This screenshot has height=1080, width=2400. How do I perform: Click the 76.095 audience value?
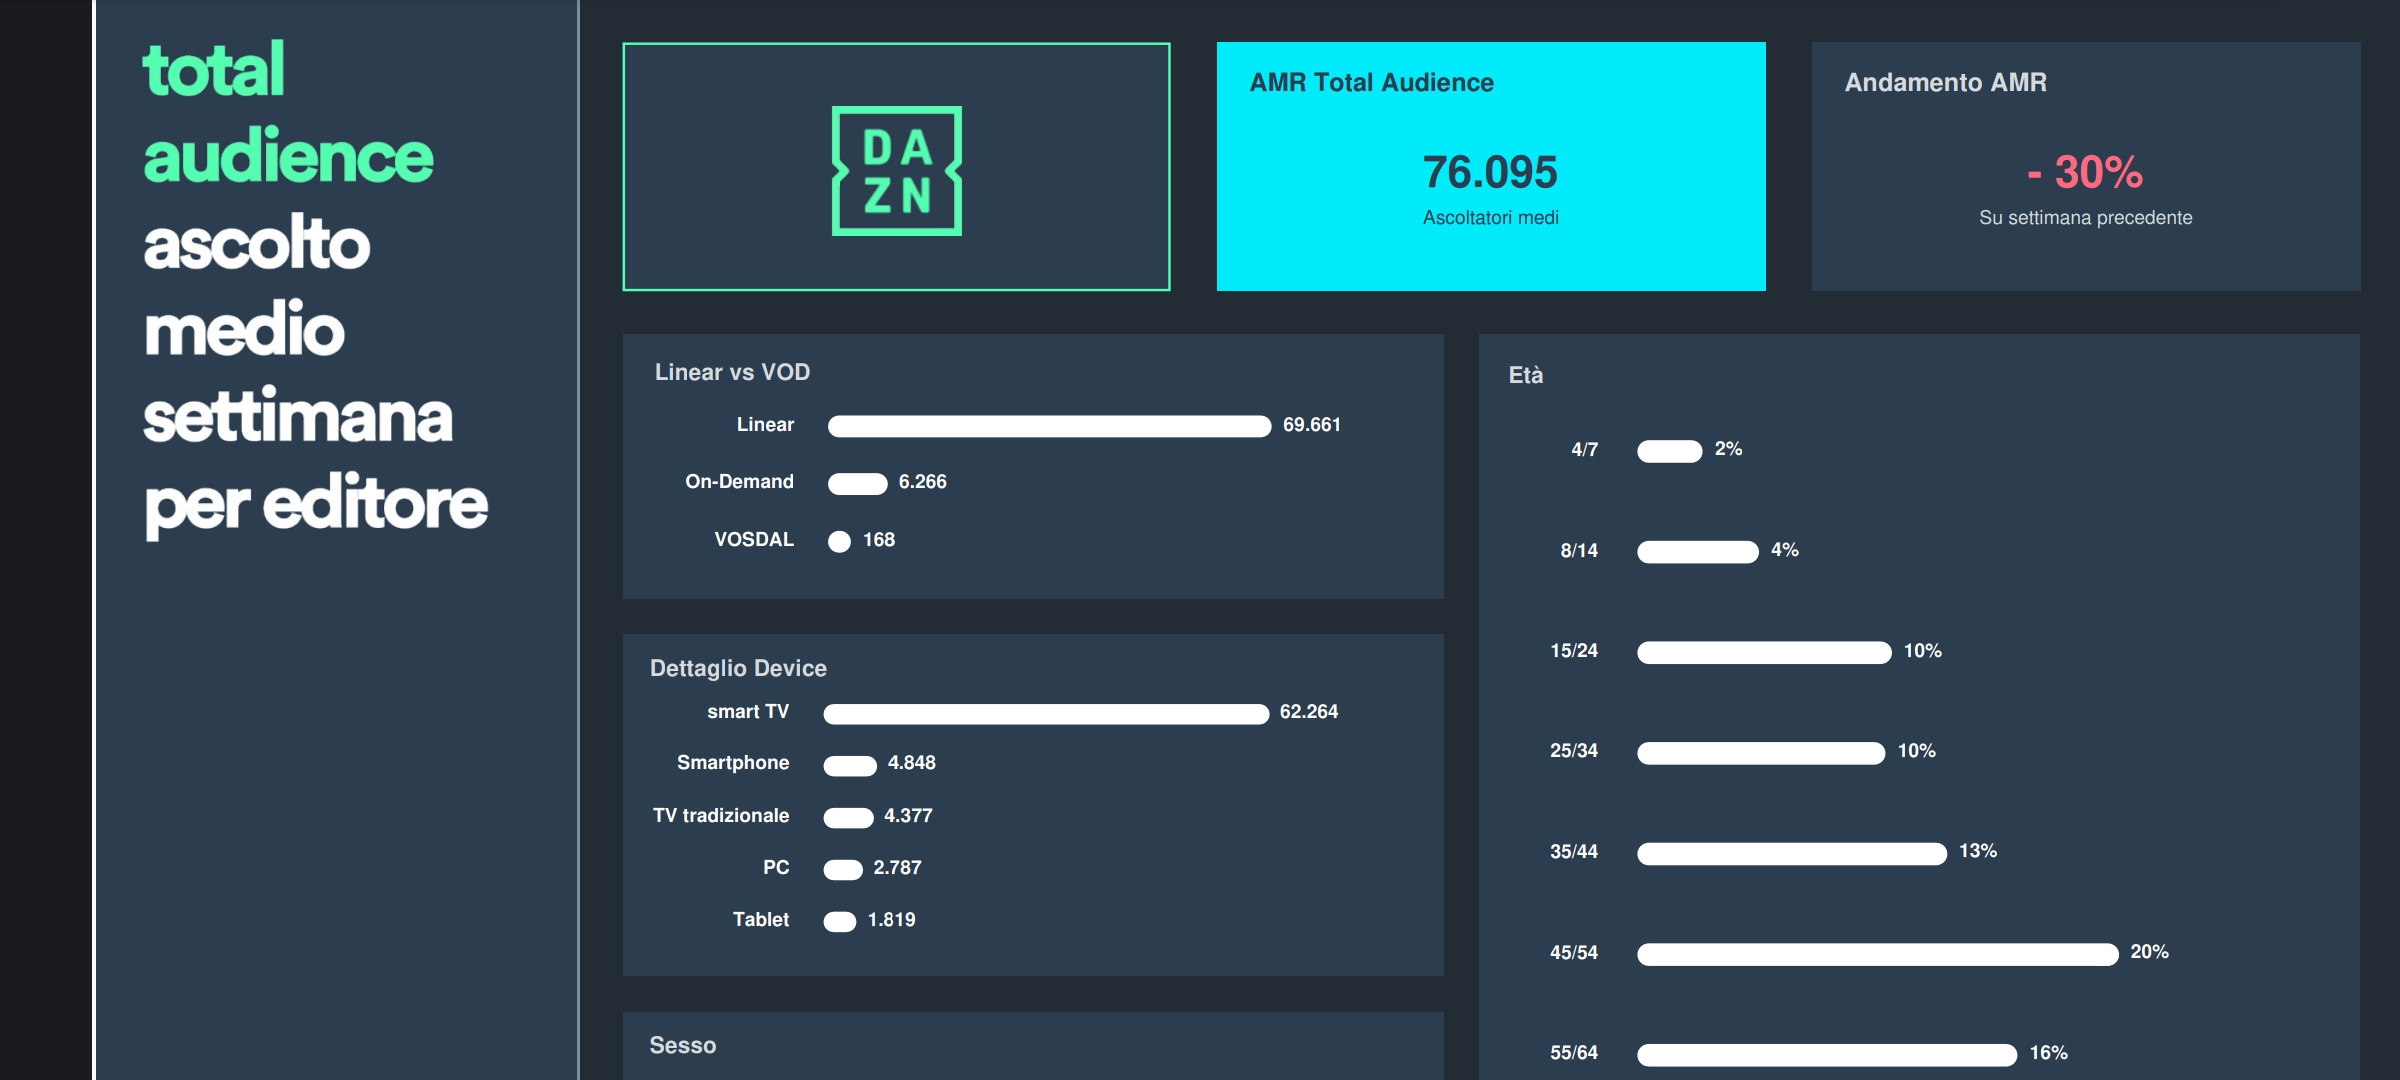1490,172
